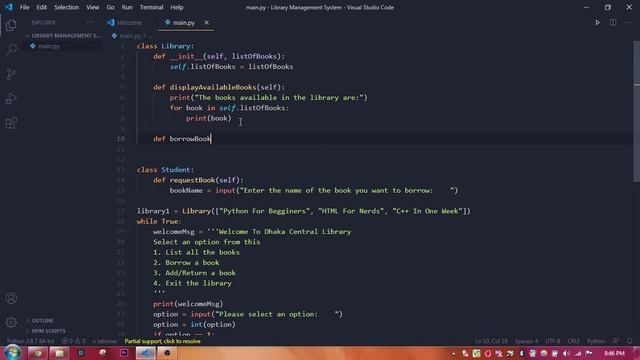Place cursor at end of def borrowBook

coord(211,139)
